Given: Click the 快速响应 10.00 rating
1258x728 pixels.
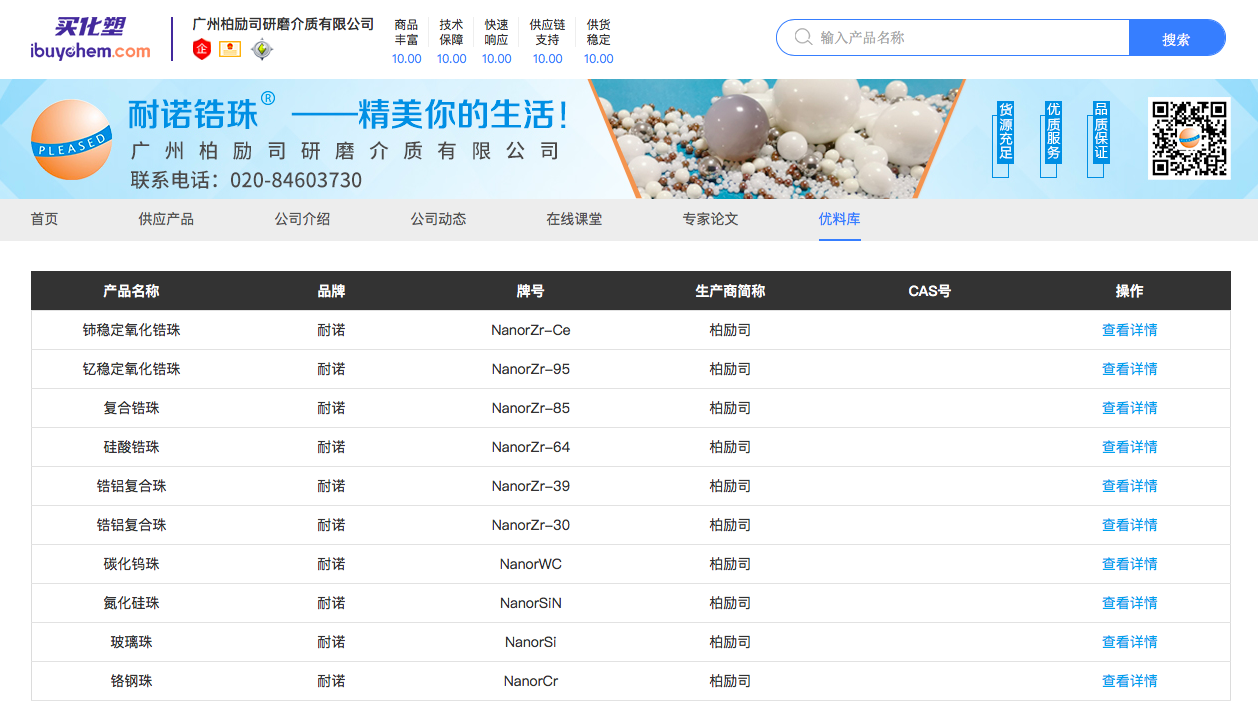Looking at the screenshot, I should pos(496,41).
